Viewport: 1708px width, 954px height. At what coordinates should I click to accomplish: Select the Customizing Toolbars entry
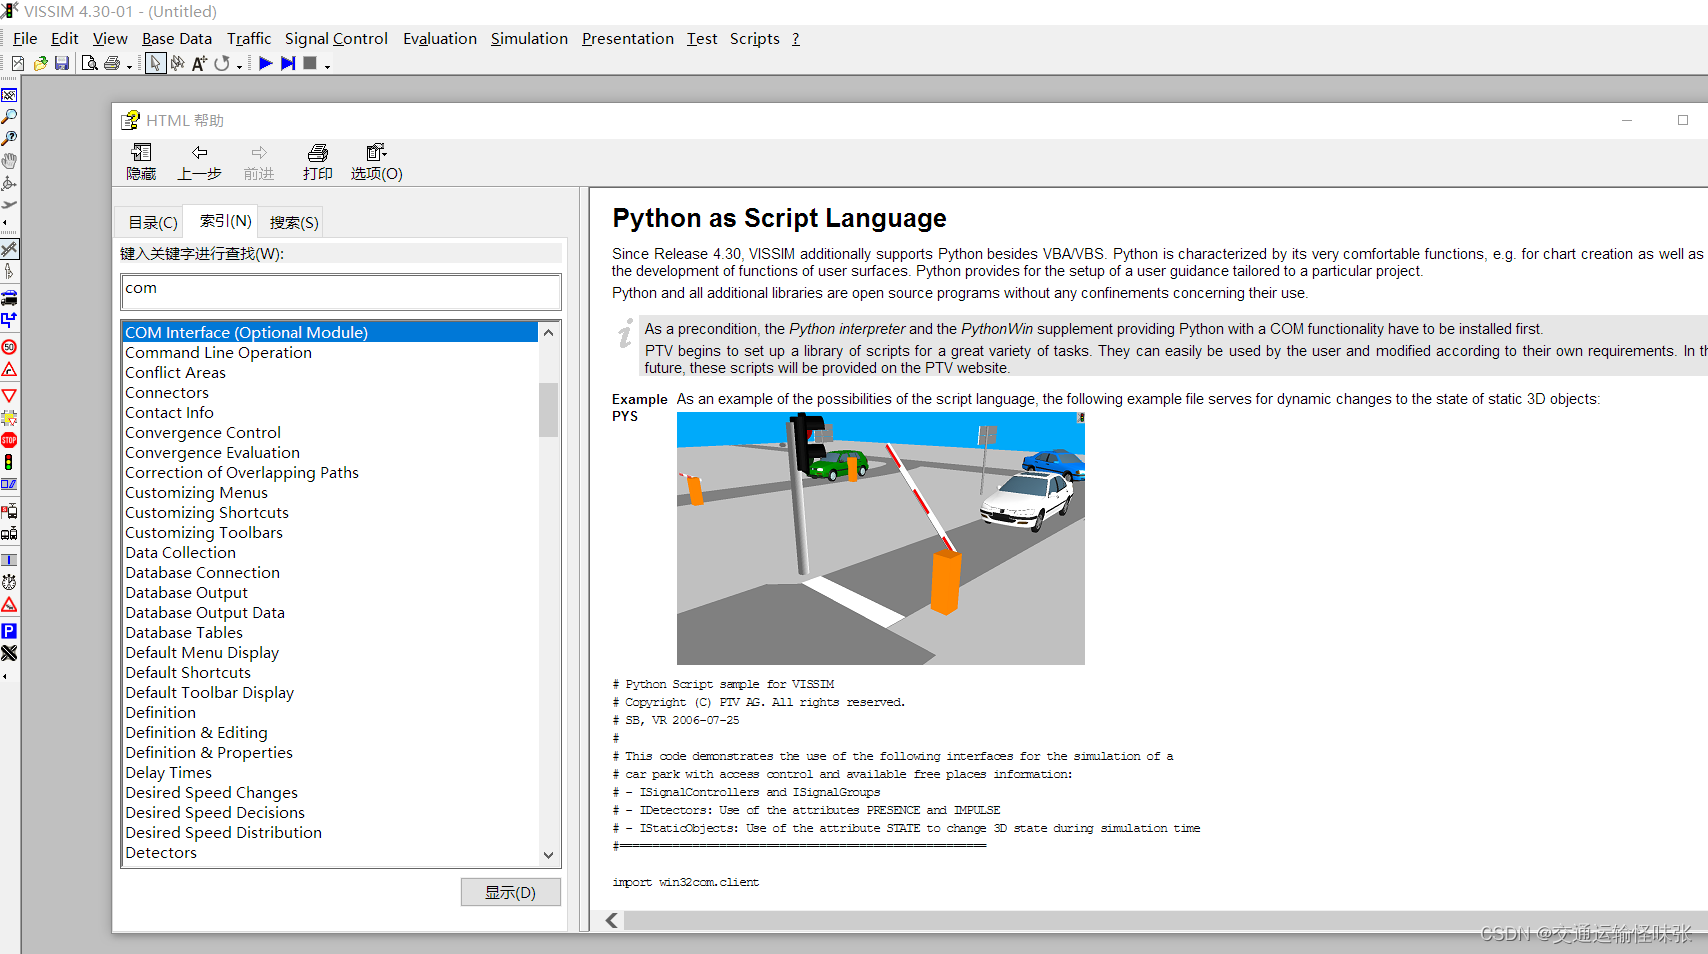(204, 532)
